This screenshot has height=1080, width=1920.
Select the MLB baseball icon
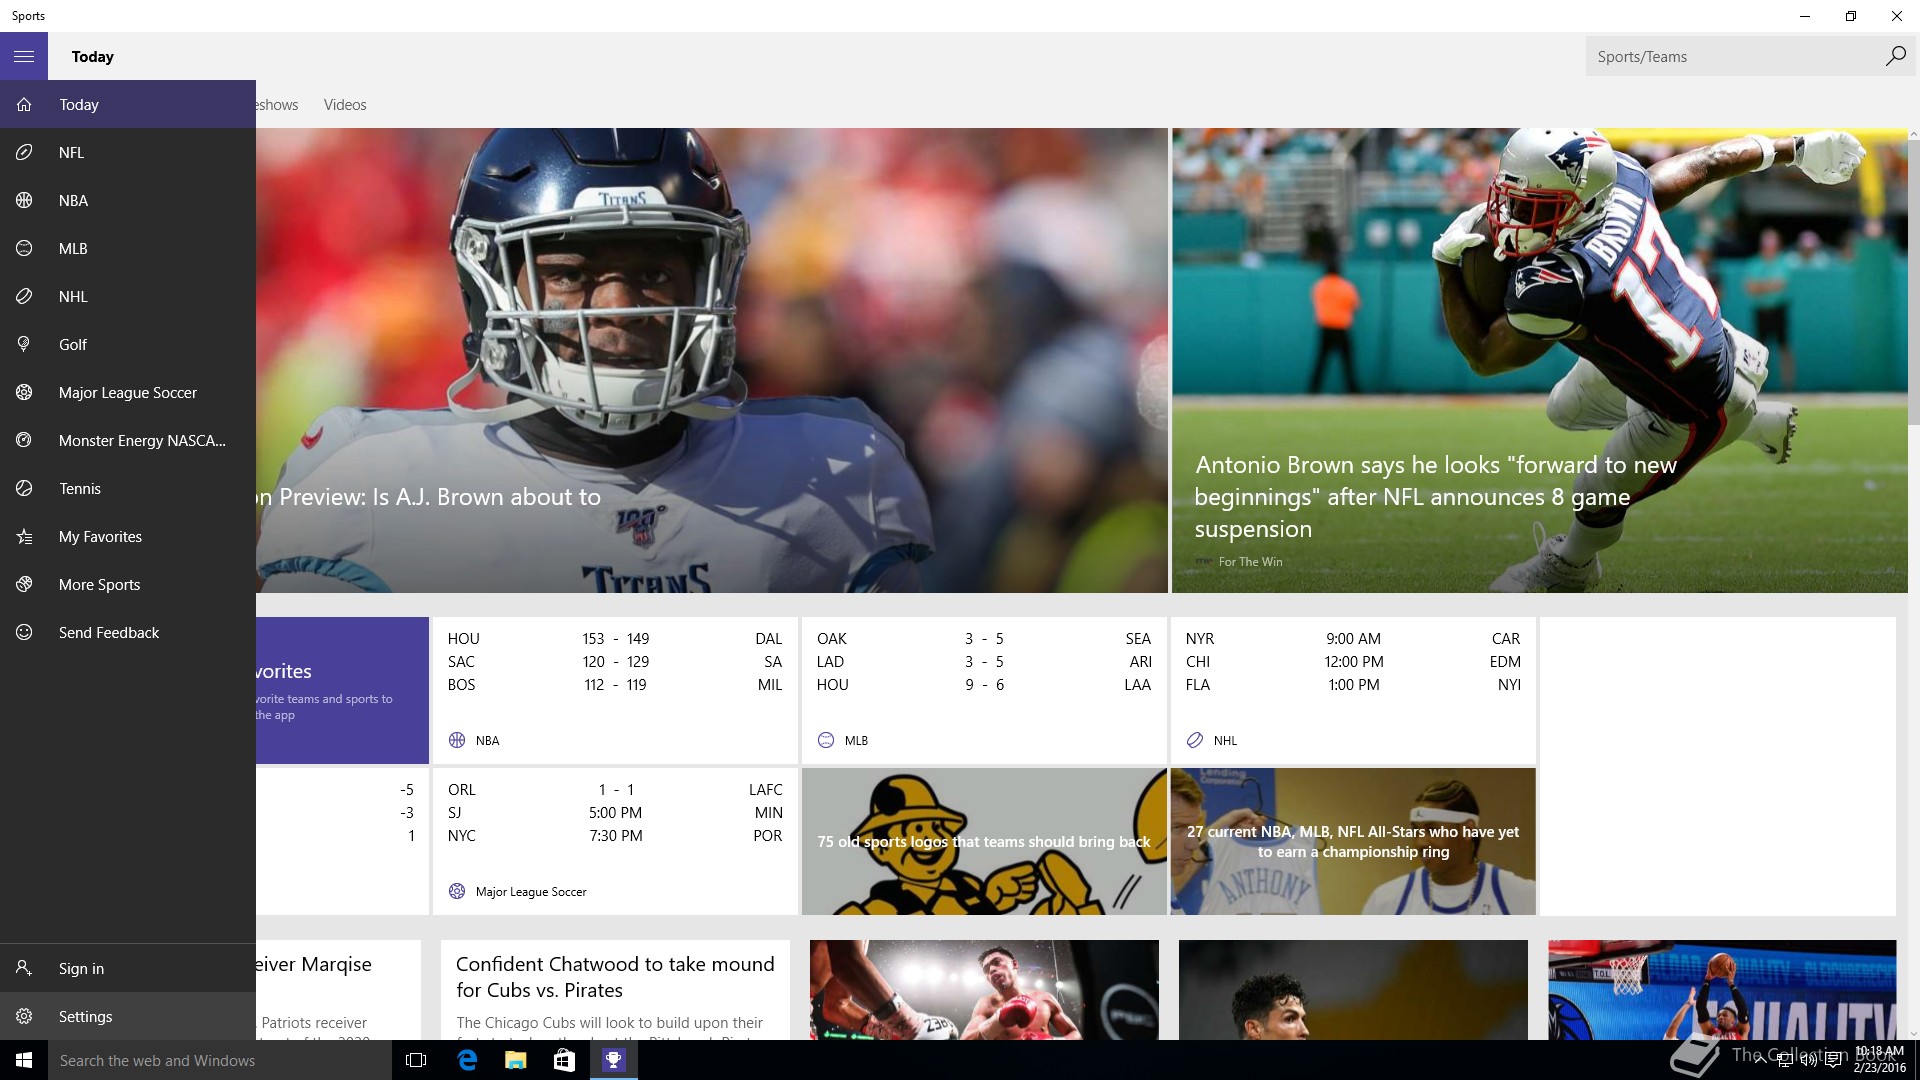[24, 248]
